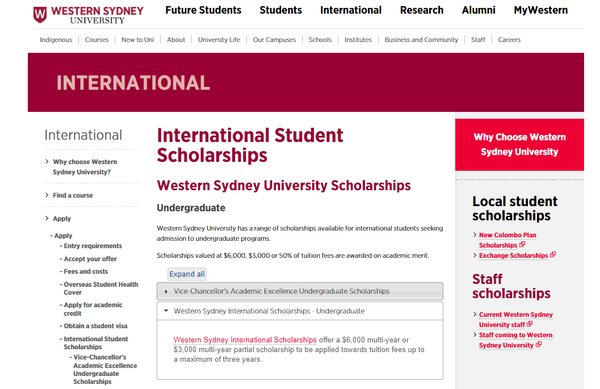Click the 'International Student Scholarships' page heading
Viewport: 600px width, 389px height.
[250, 145]
